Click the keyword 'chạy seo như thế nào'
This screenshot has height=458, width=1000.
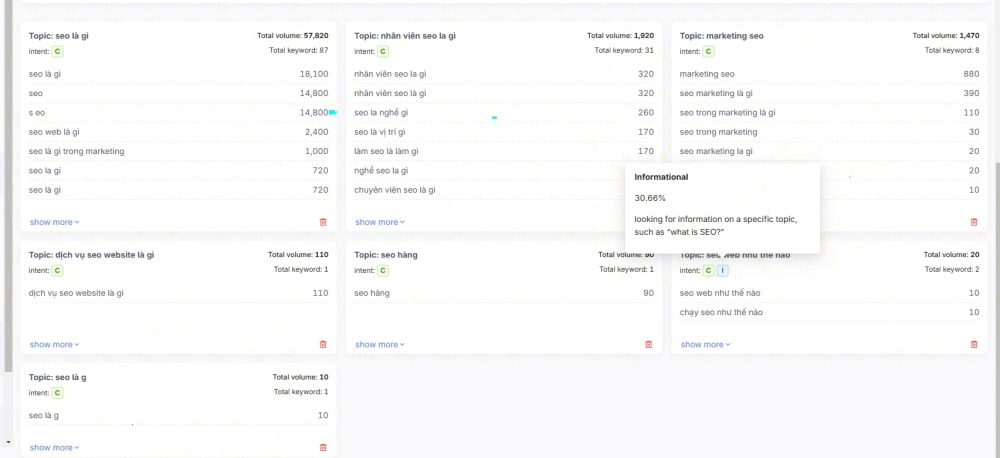click(721, 312)
